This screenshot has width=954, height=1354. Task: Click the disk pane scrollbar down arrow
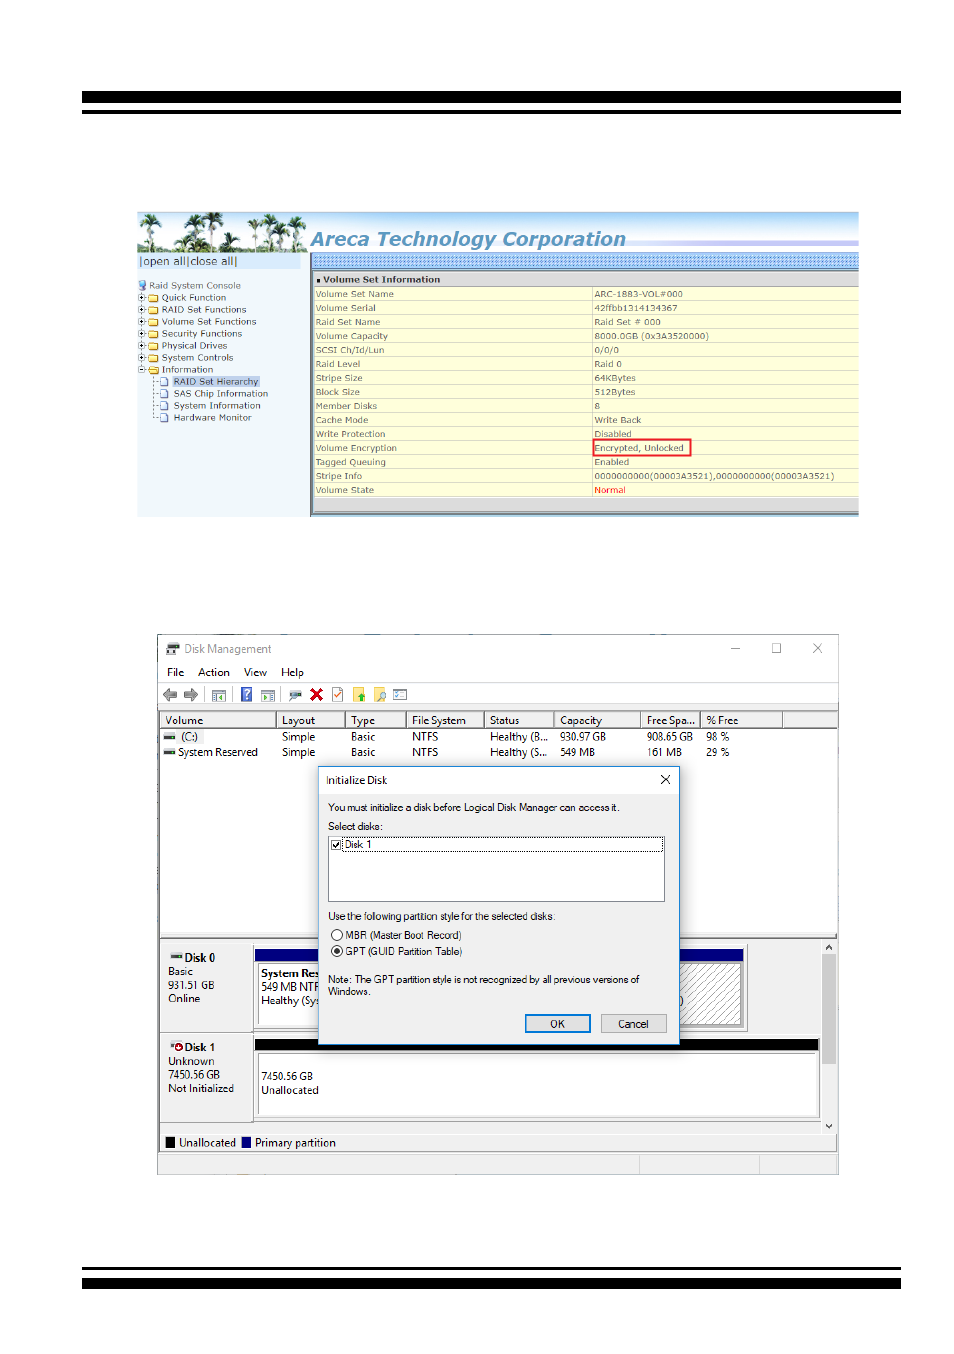[x=829, y=1126]
